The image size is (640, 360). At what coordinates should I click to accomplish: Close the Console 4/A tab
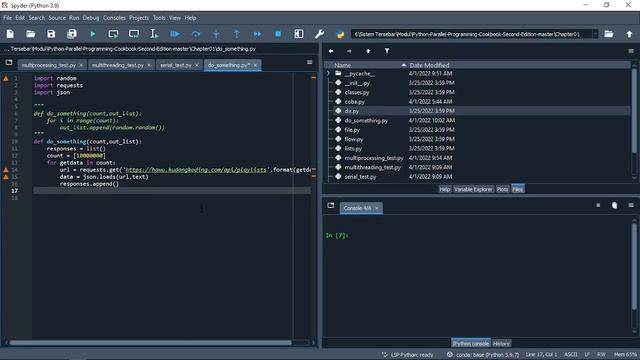(377, 208)
